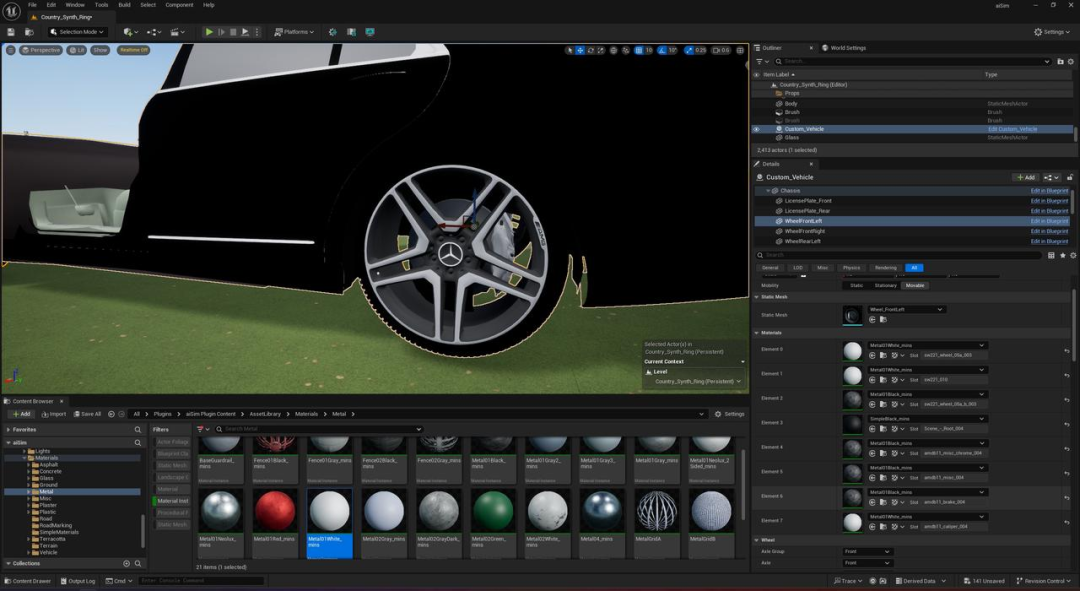
Task: Open the File menu
Action: (x=32, y=5)
